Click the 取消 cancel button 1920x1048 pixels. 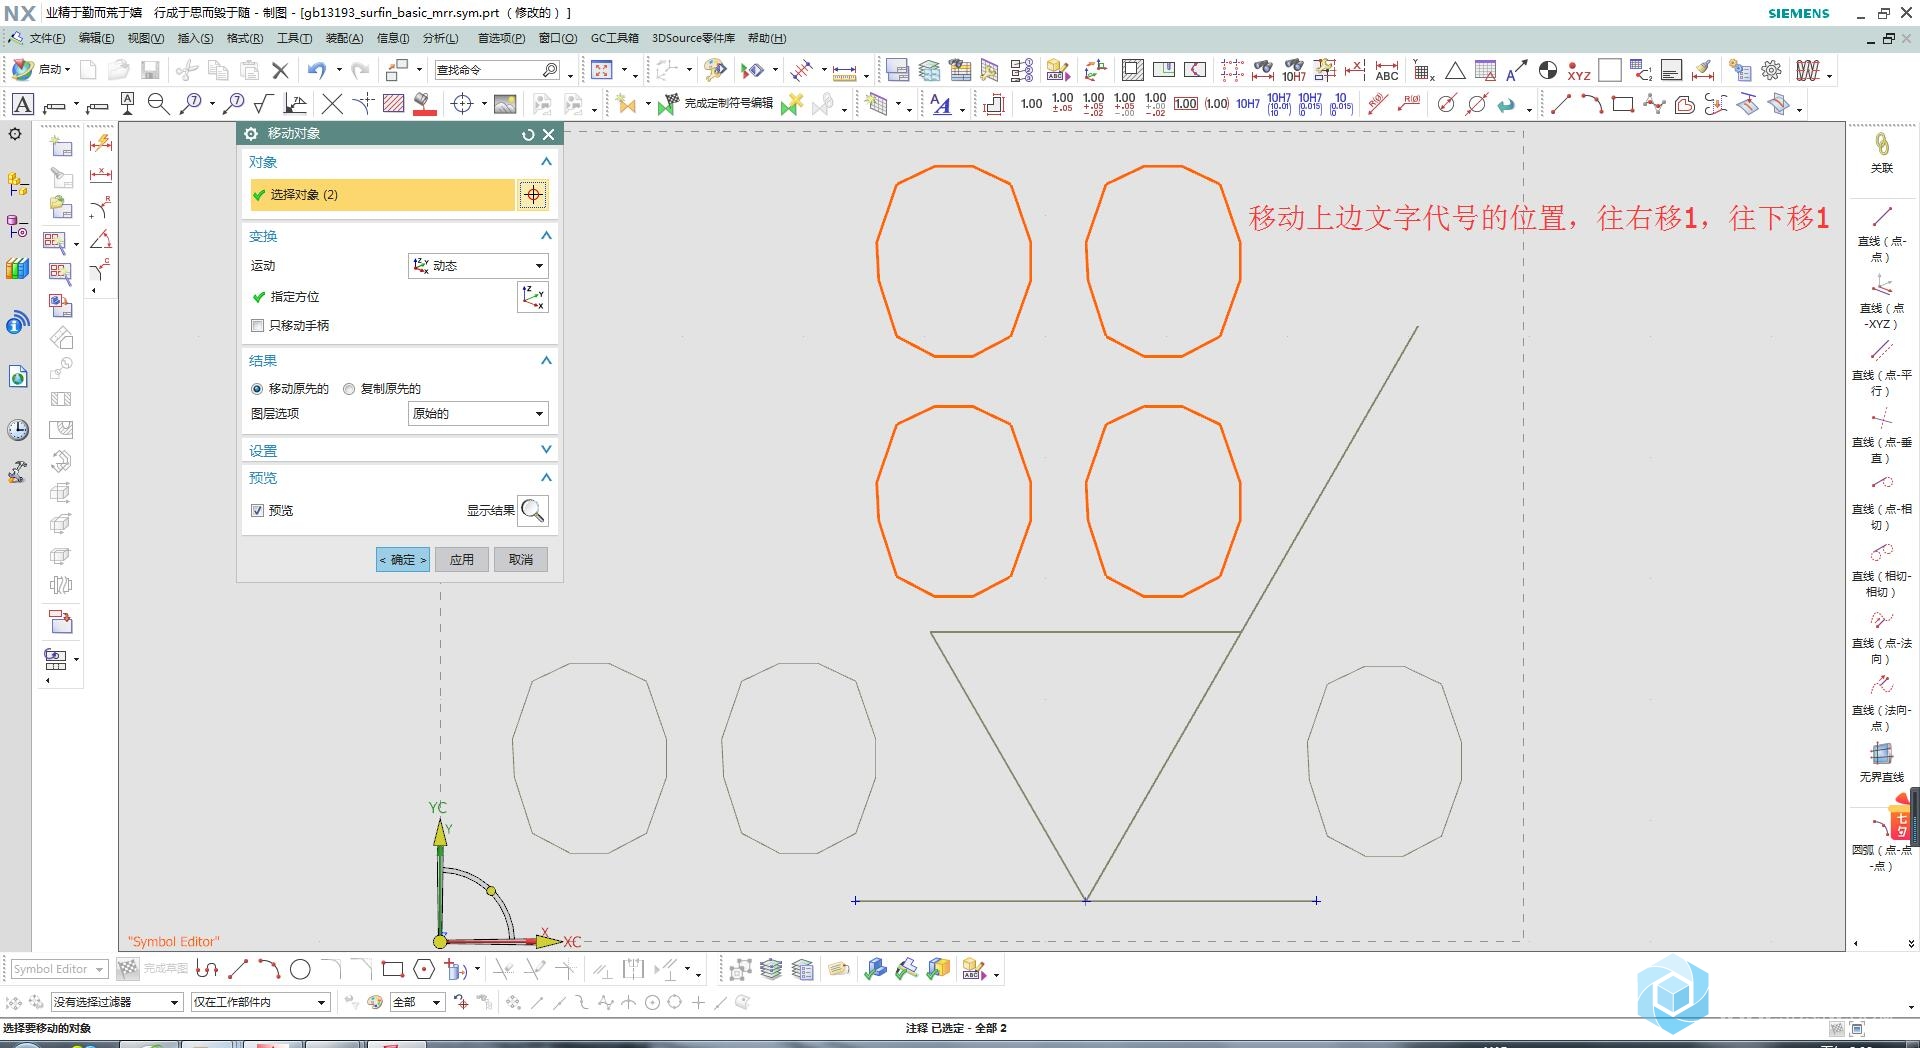point(521,560)
